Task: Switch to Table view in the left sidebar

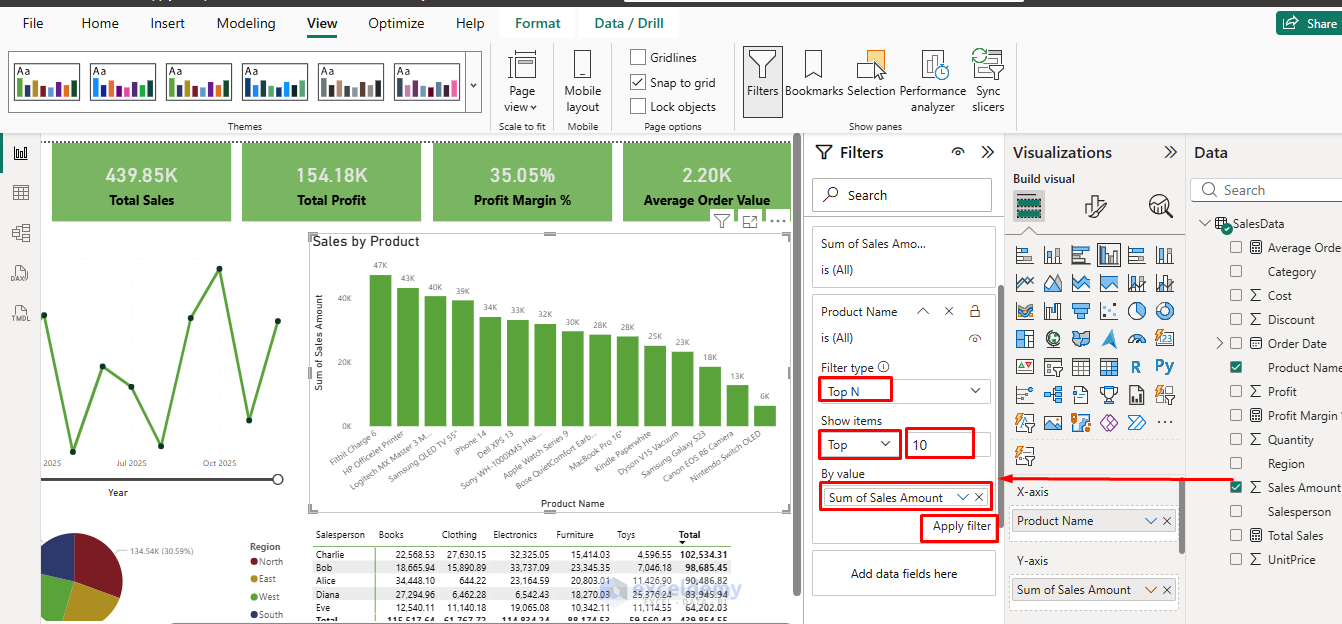Action: click(21, 193)
